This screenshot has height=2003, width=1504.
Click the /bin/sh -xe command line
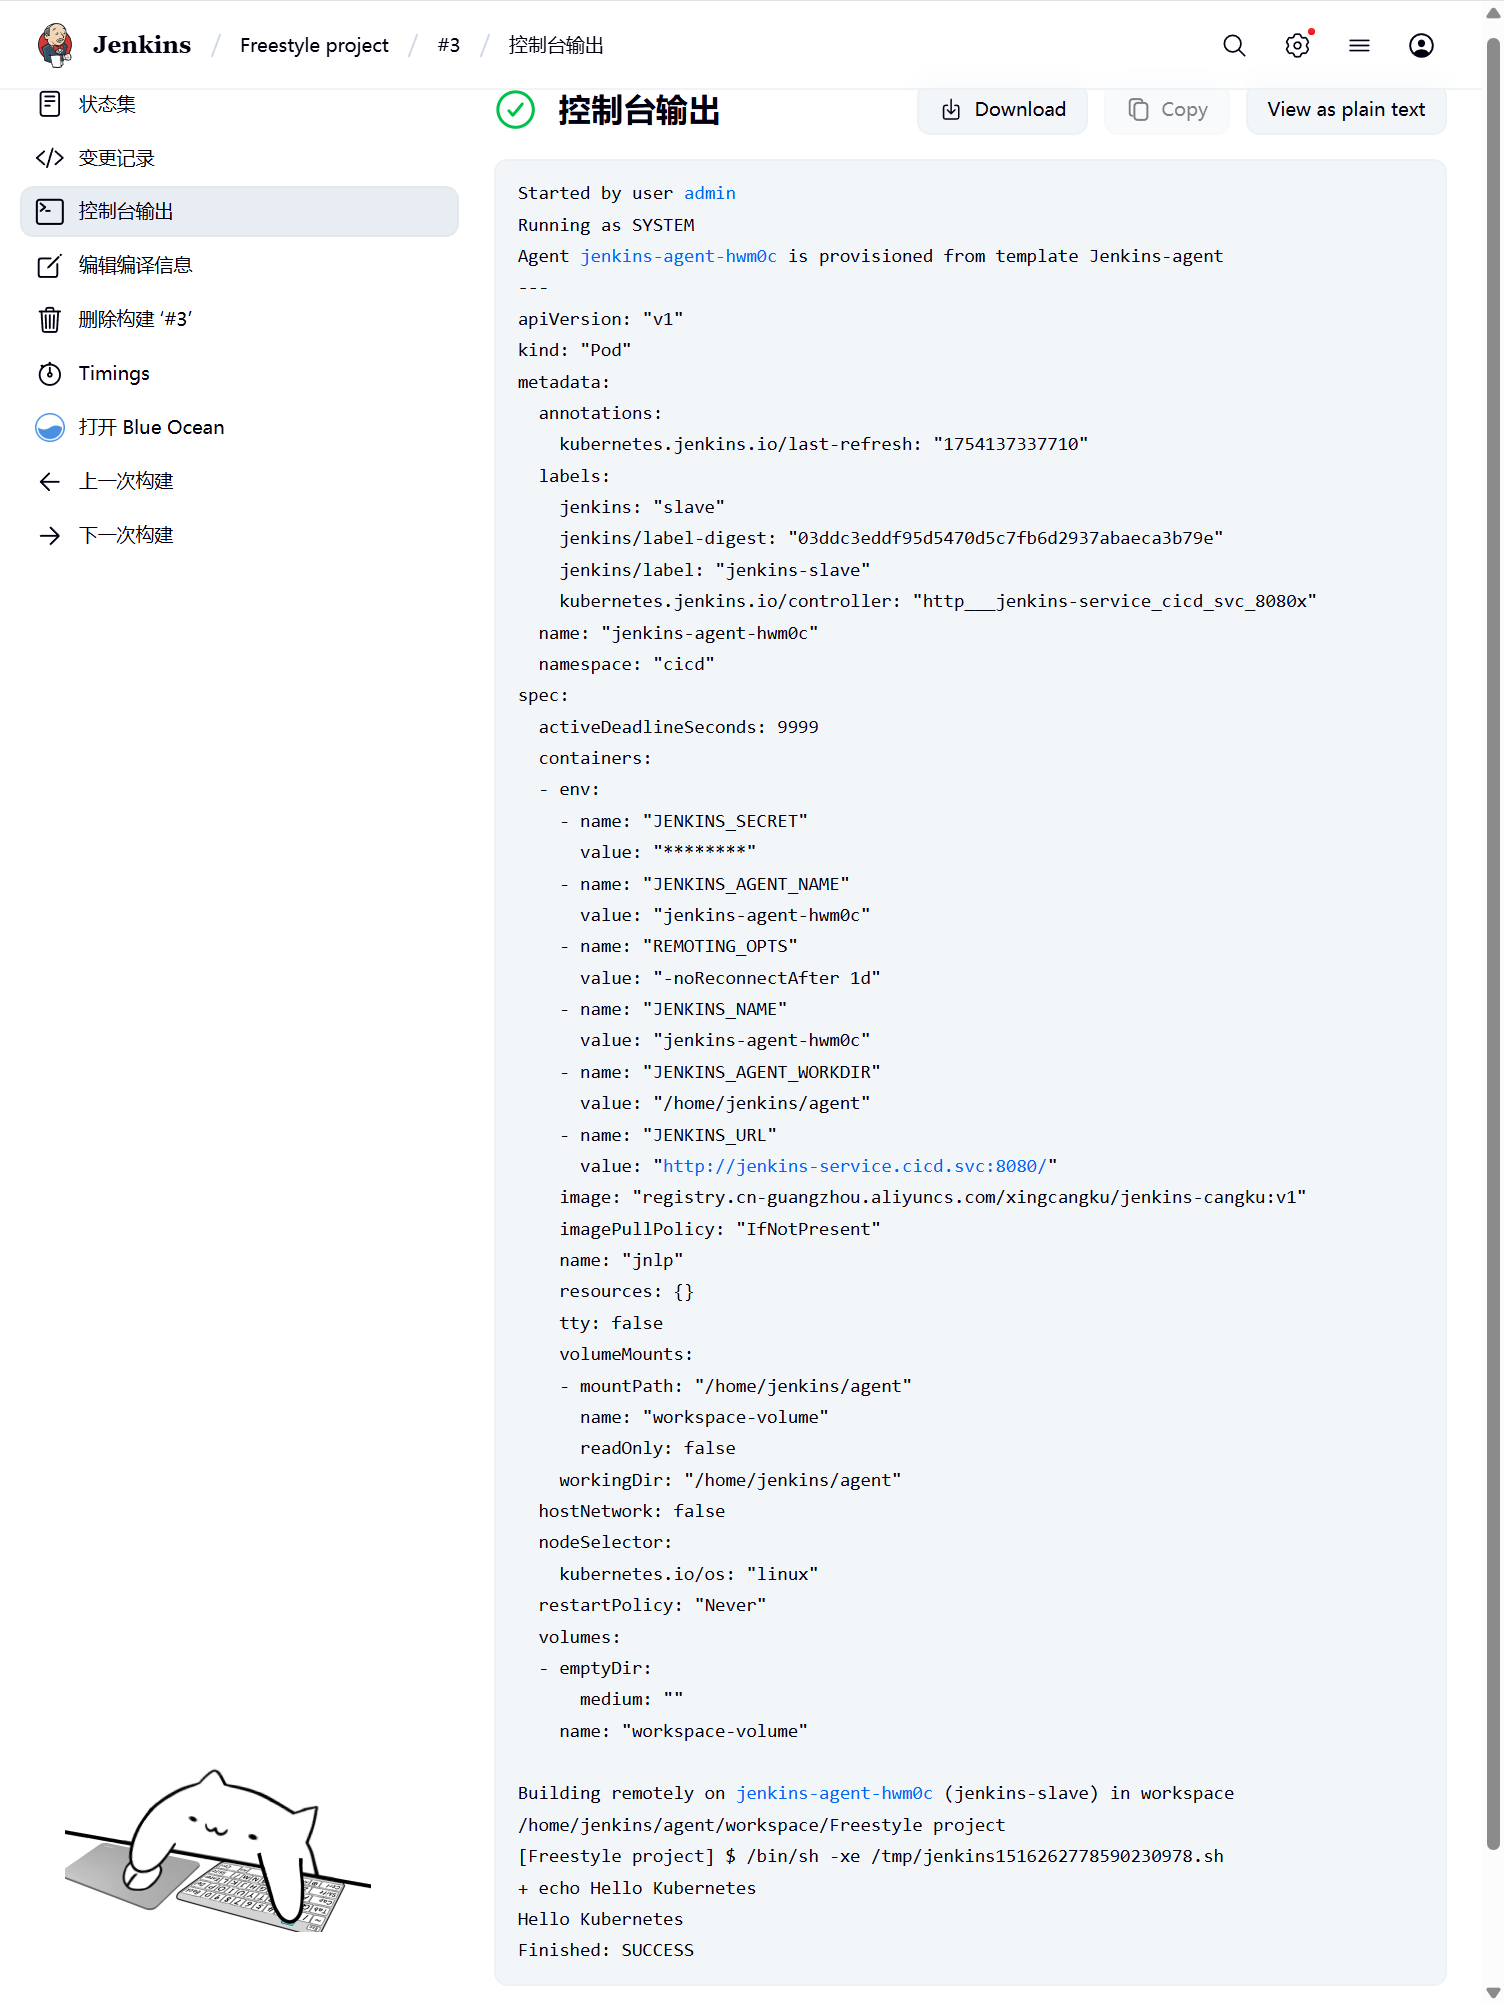coord(871,1856)
